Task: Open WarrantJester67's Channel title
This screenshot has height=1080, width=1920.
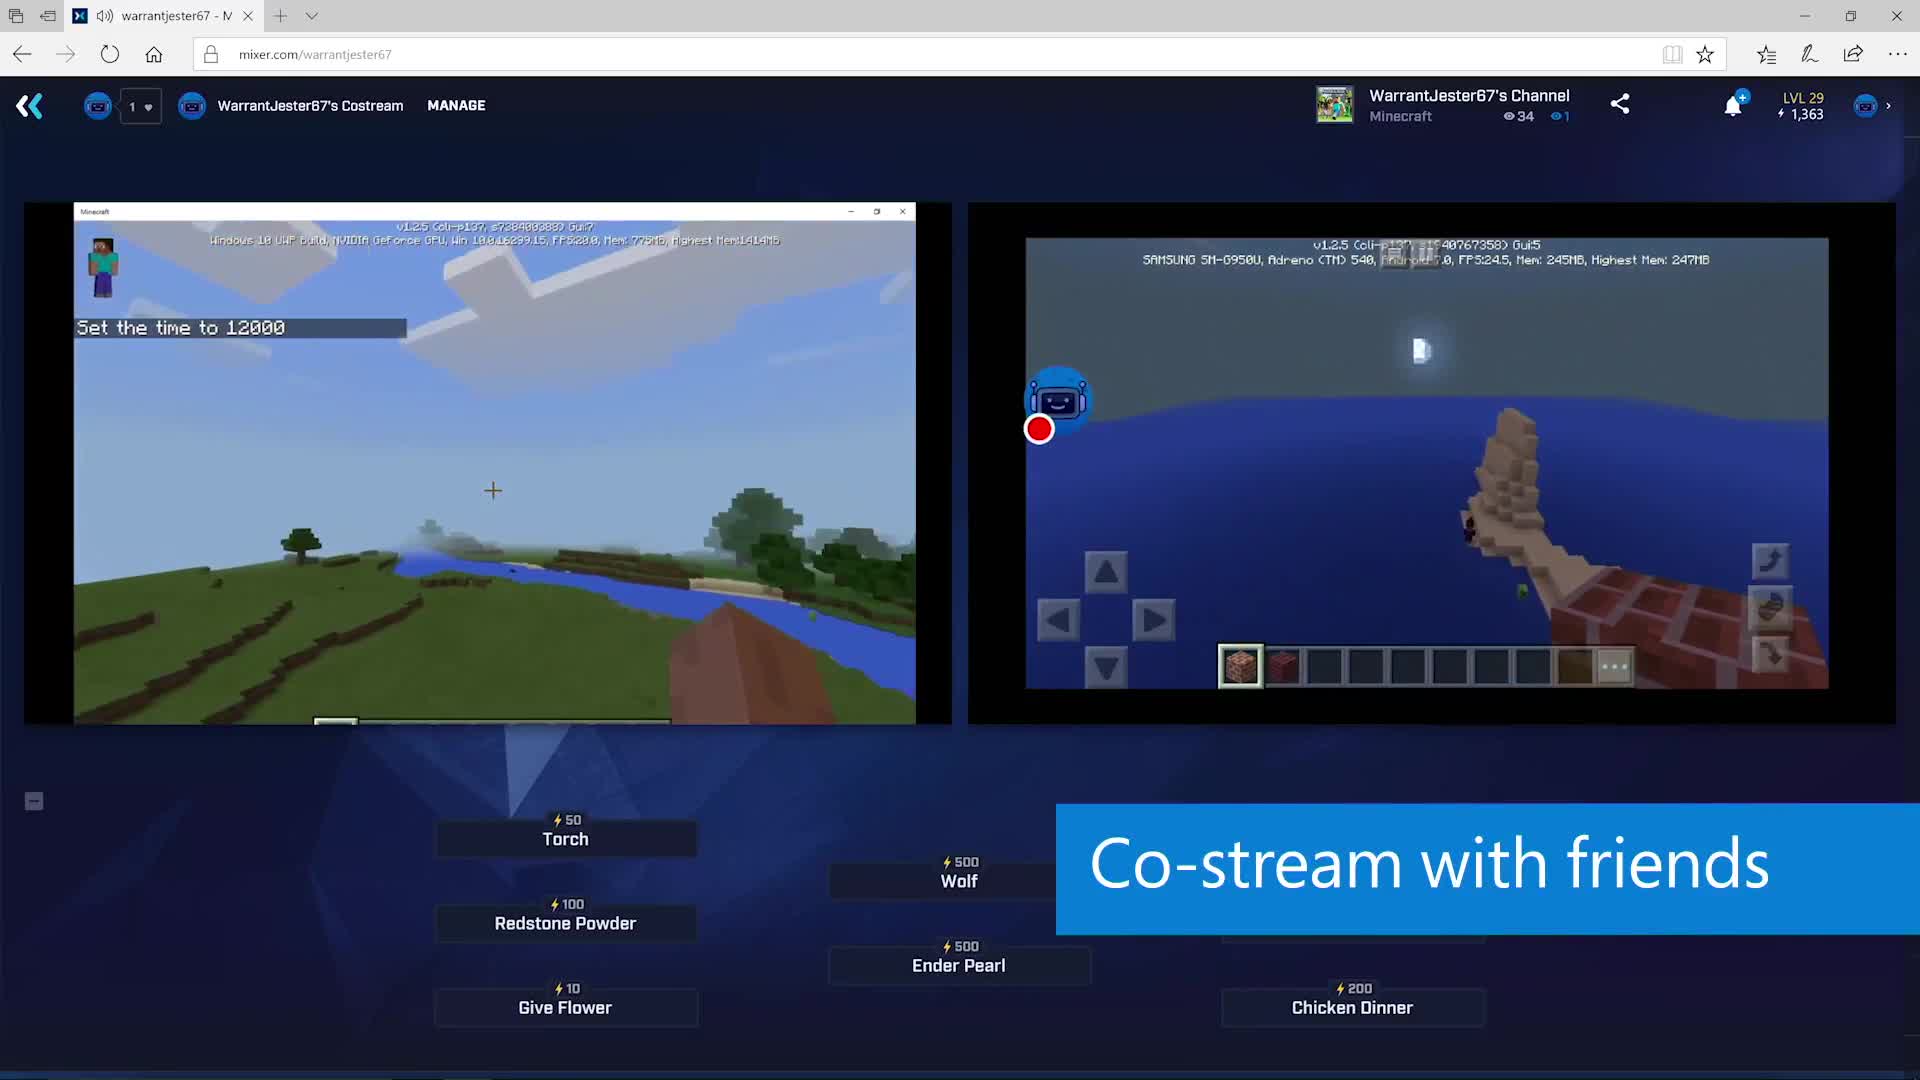Action: click(x=1469, y=96)
